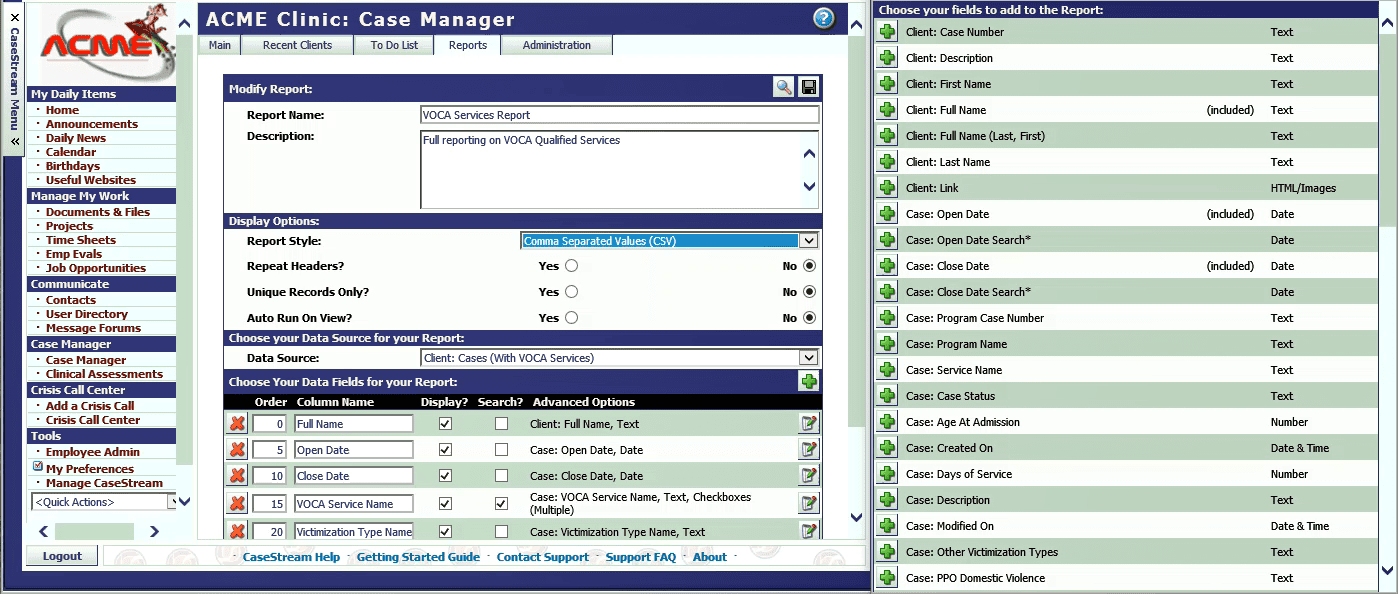Open the Report Style dropdown

tap(670, 241)
